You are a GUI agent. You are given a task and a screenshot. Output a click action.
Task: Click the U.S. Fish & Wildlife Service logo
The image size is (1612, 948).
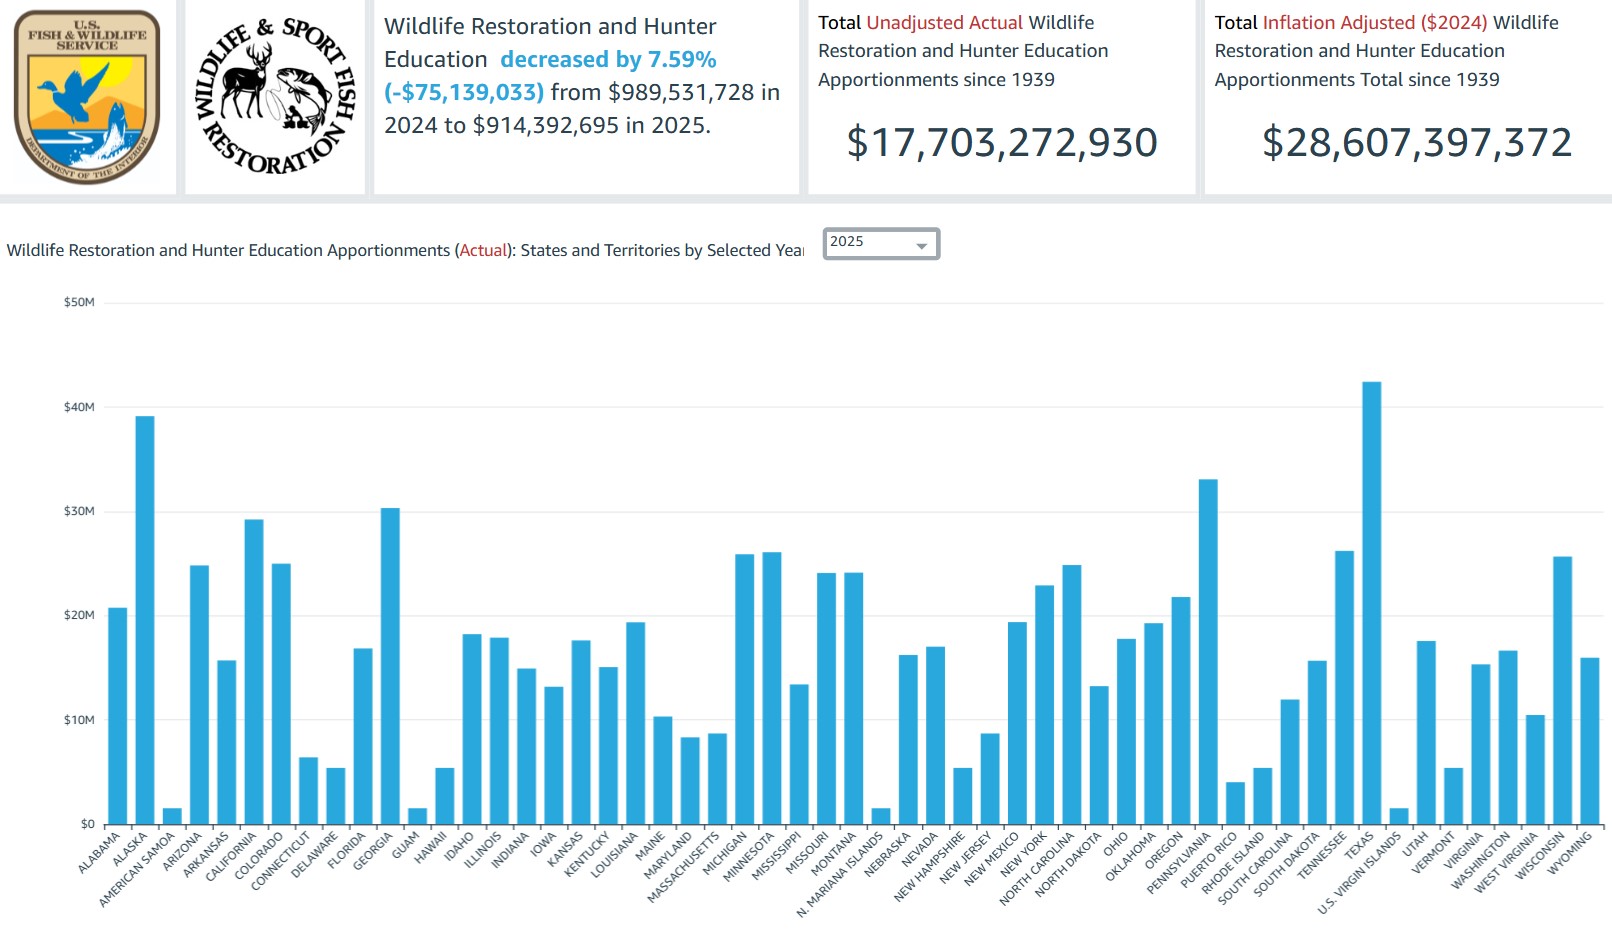point(87,96)
